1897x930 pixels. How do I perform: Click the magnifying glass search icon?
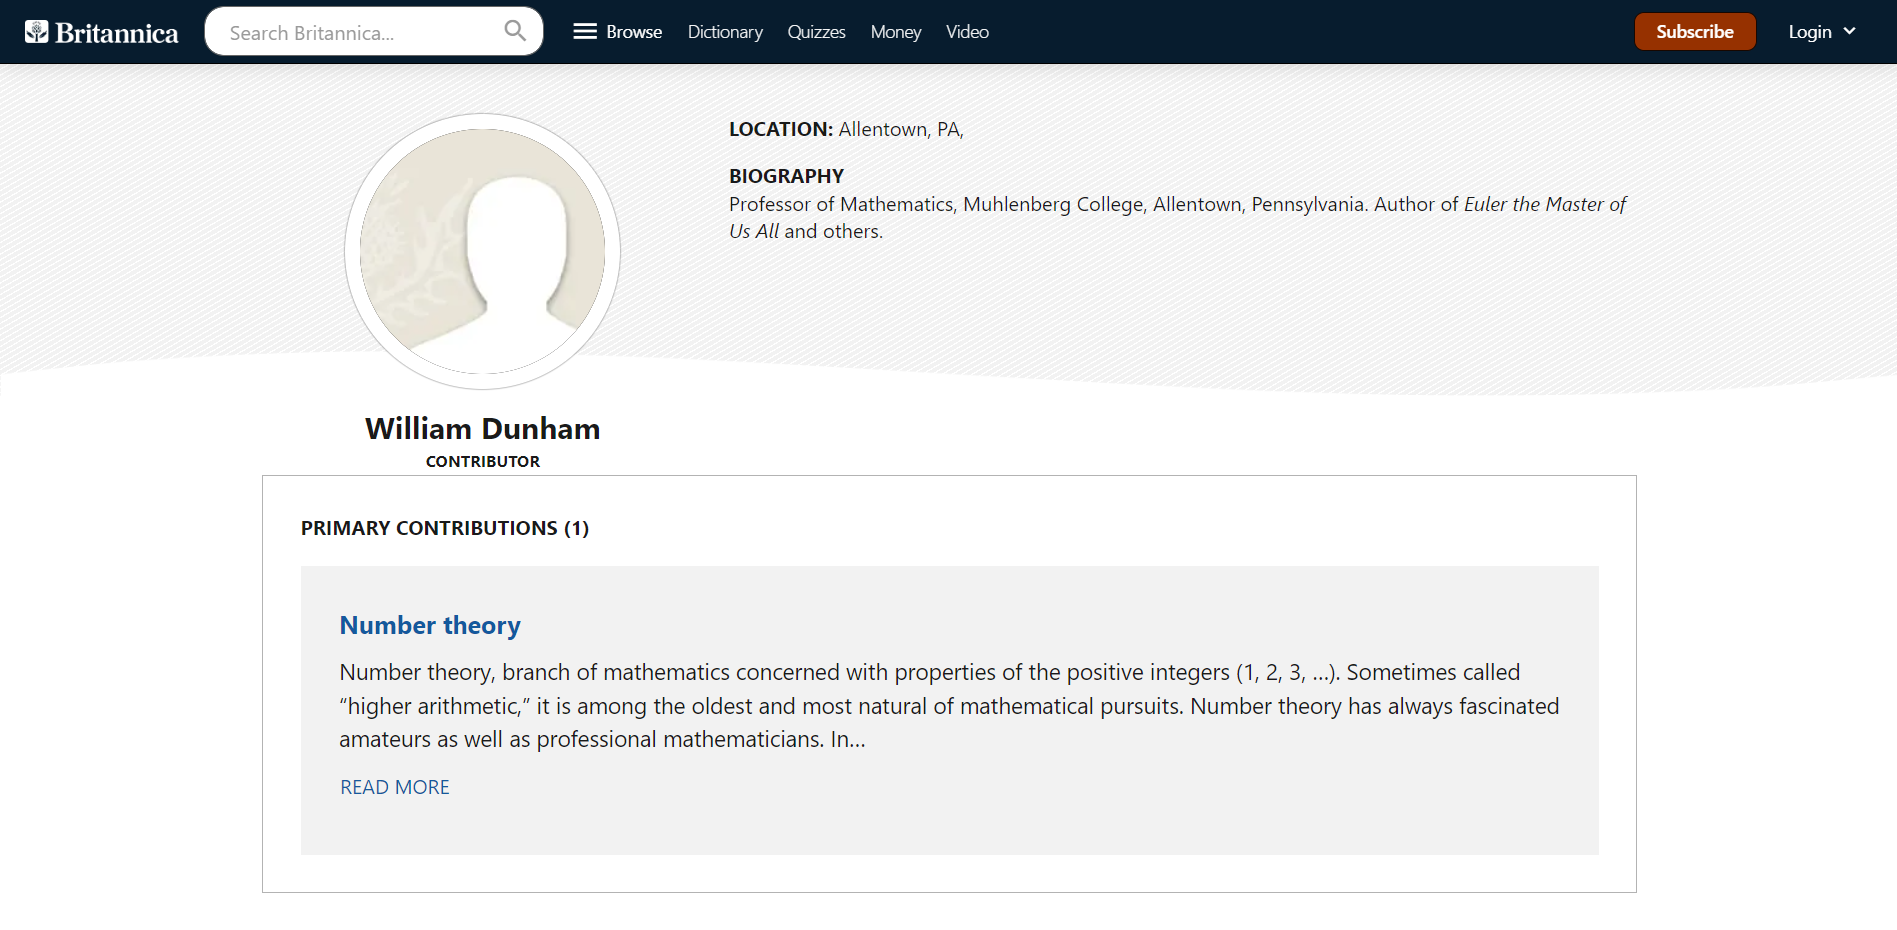click(x=515, y=31)
